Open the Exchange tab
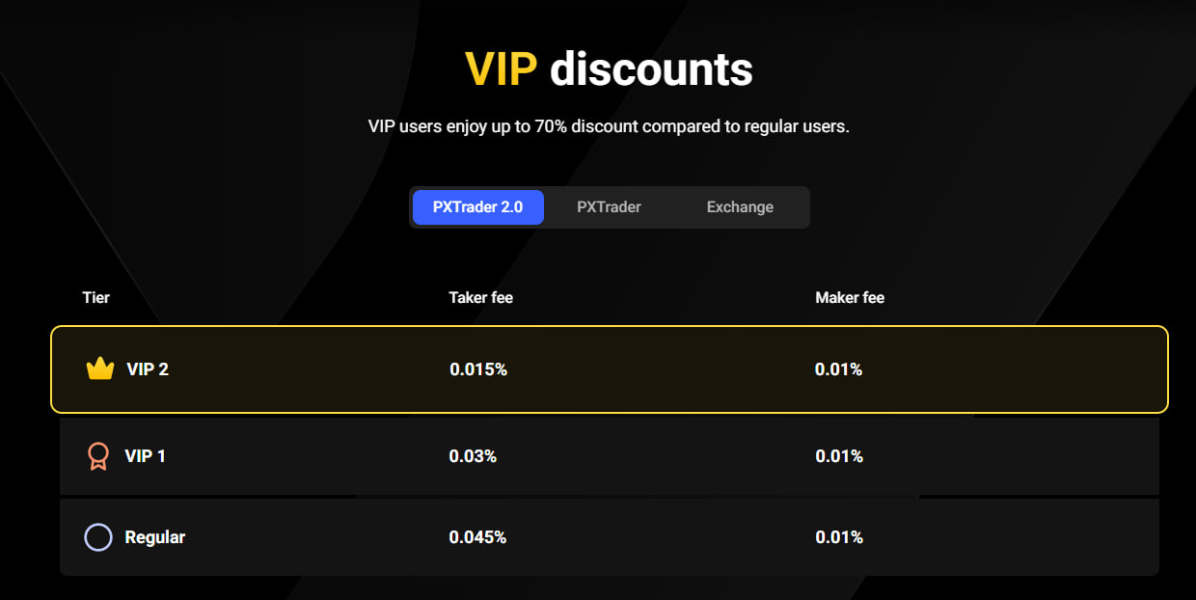Image resolution: width=1196 pixels, height=600 pixels. pyautogui.click(x=740, y=207)
